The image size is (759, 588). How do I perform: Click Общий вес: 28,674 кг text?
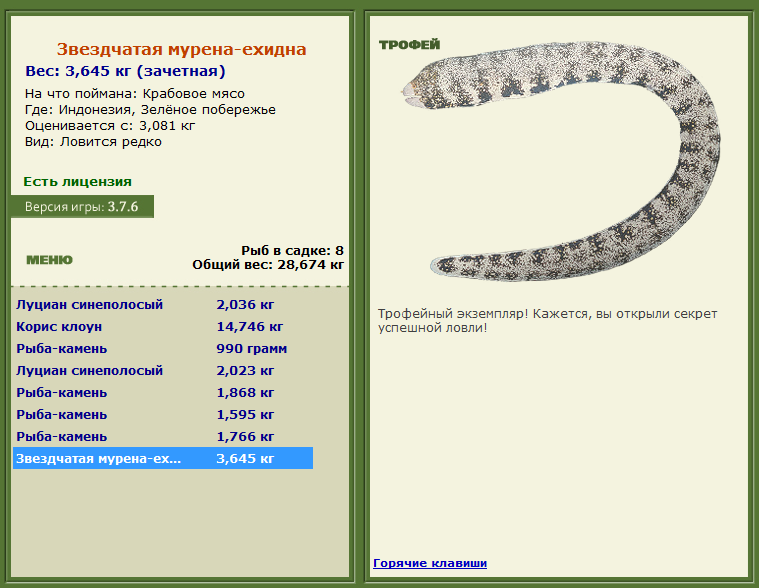coord(268,265)
